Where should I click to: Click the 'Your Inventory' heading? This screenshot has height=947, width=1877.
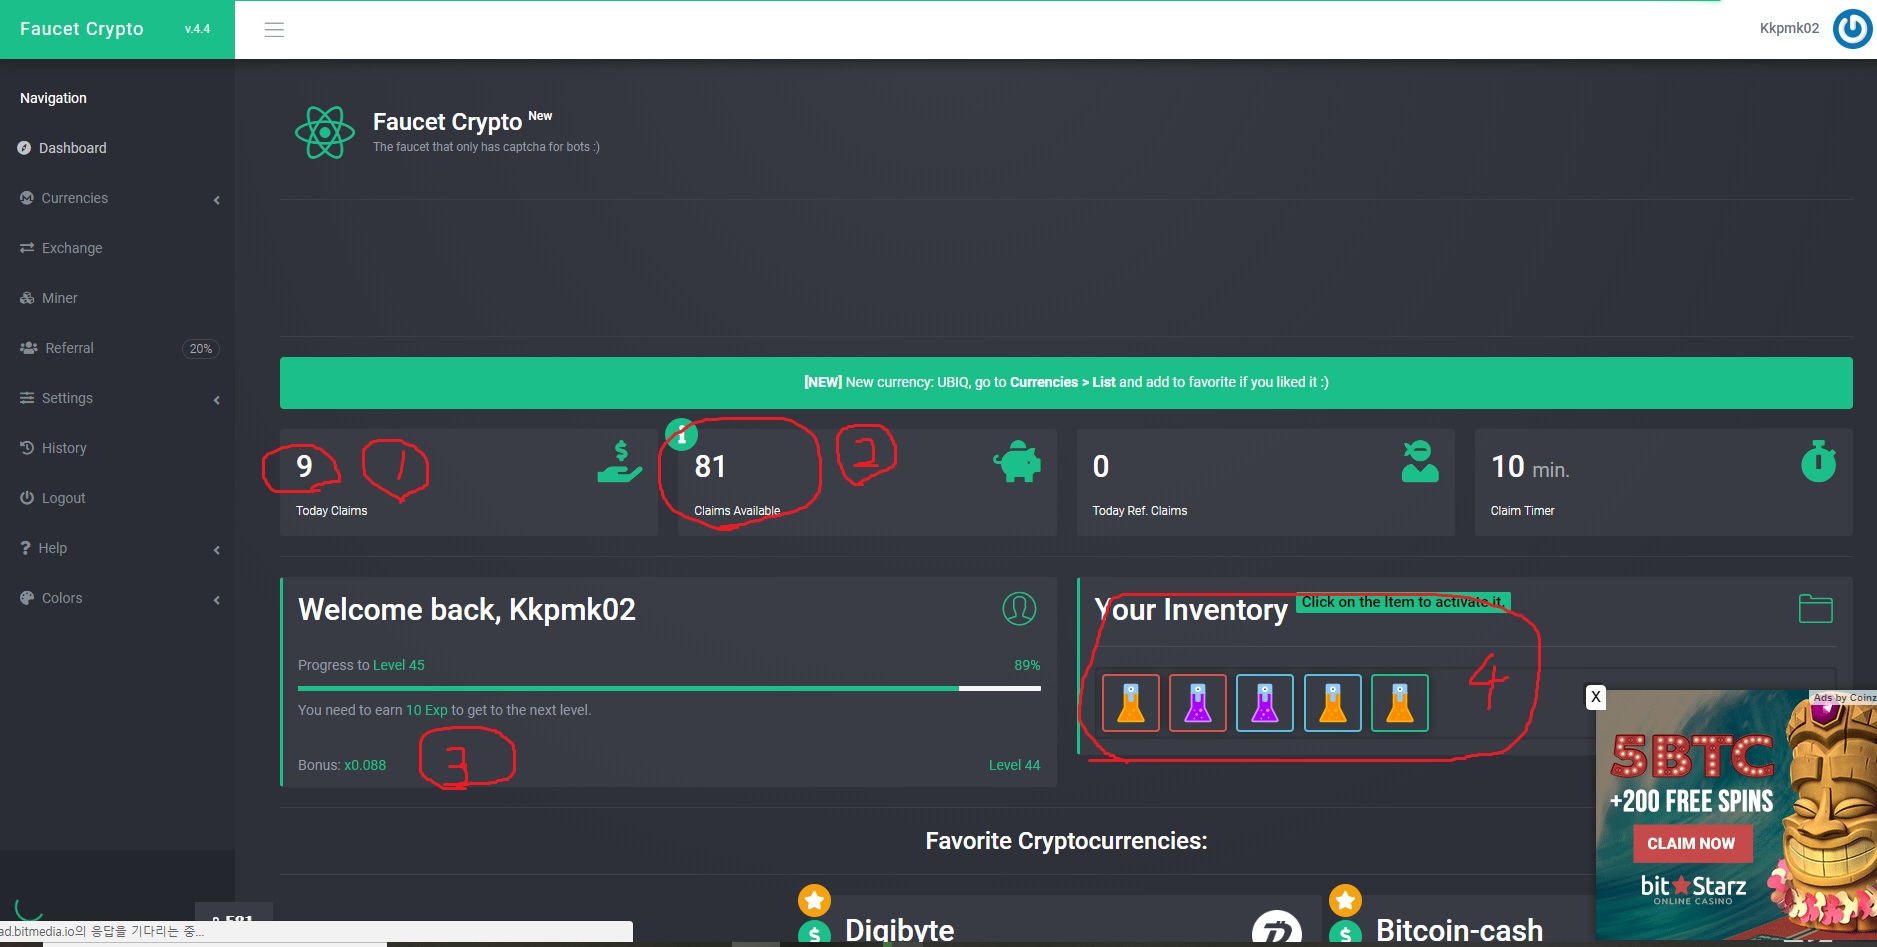1191,610
